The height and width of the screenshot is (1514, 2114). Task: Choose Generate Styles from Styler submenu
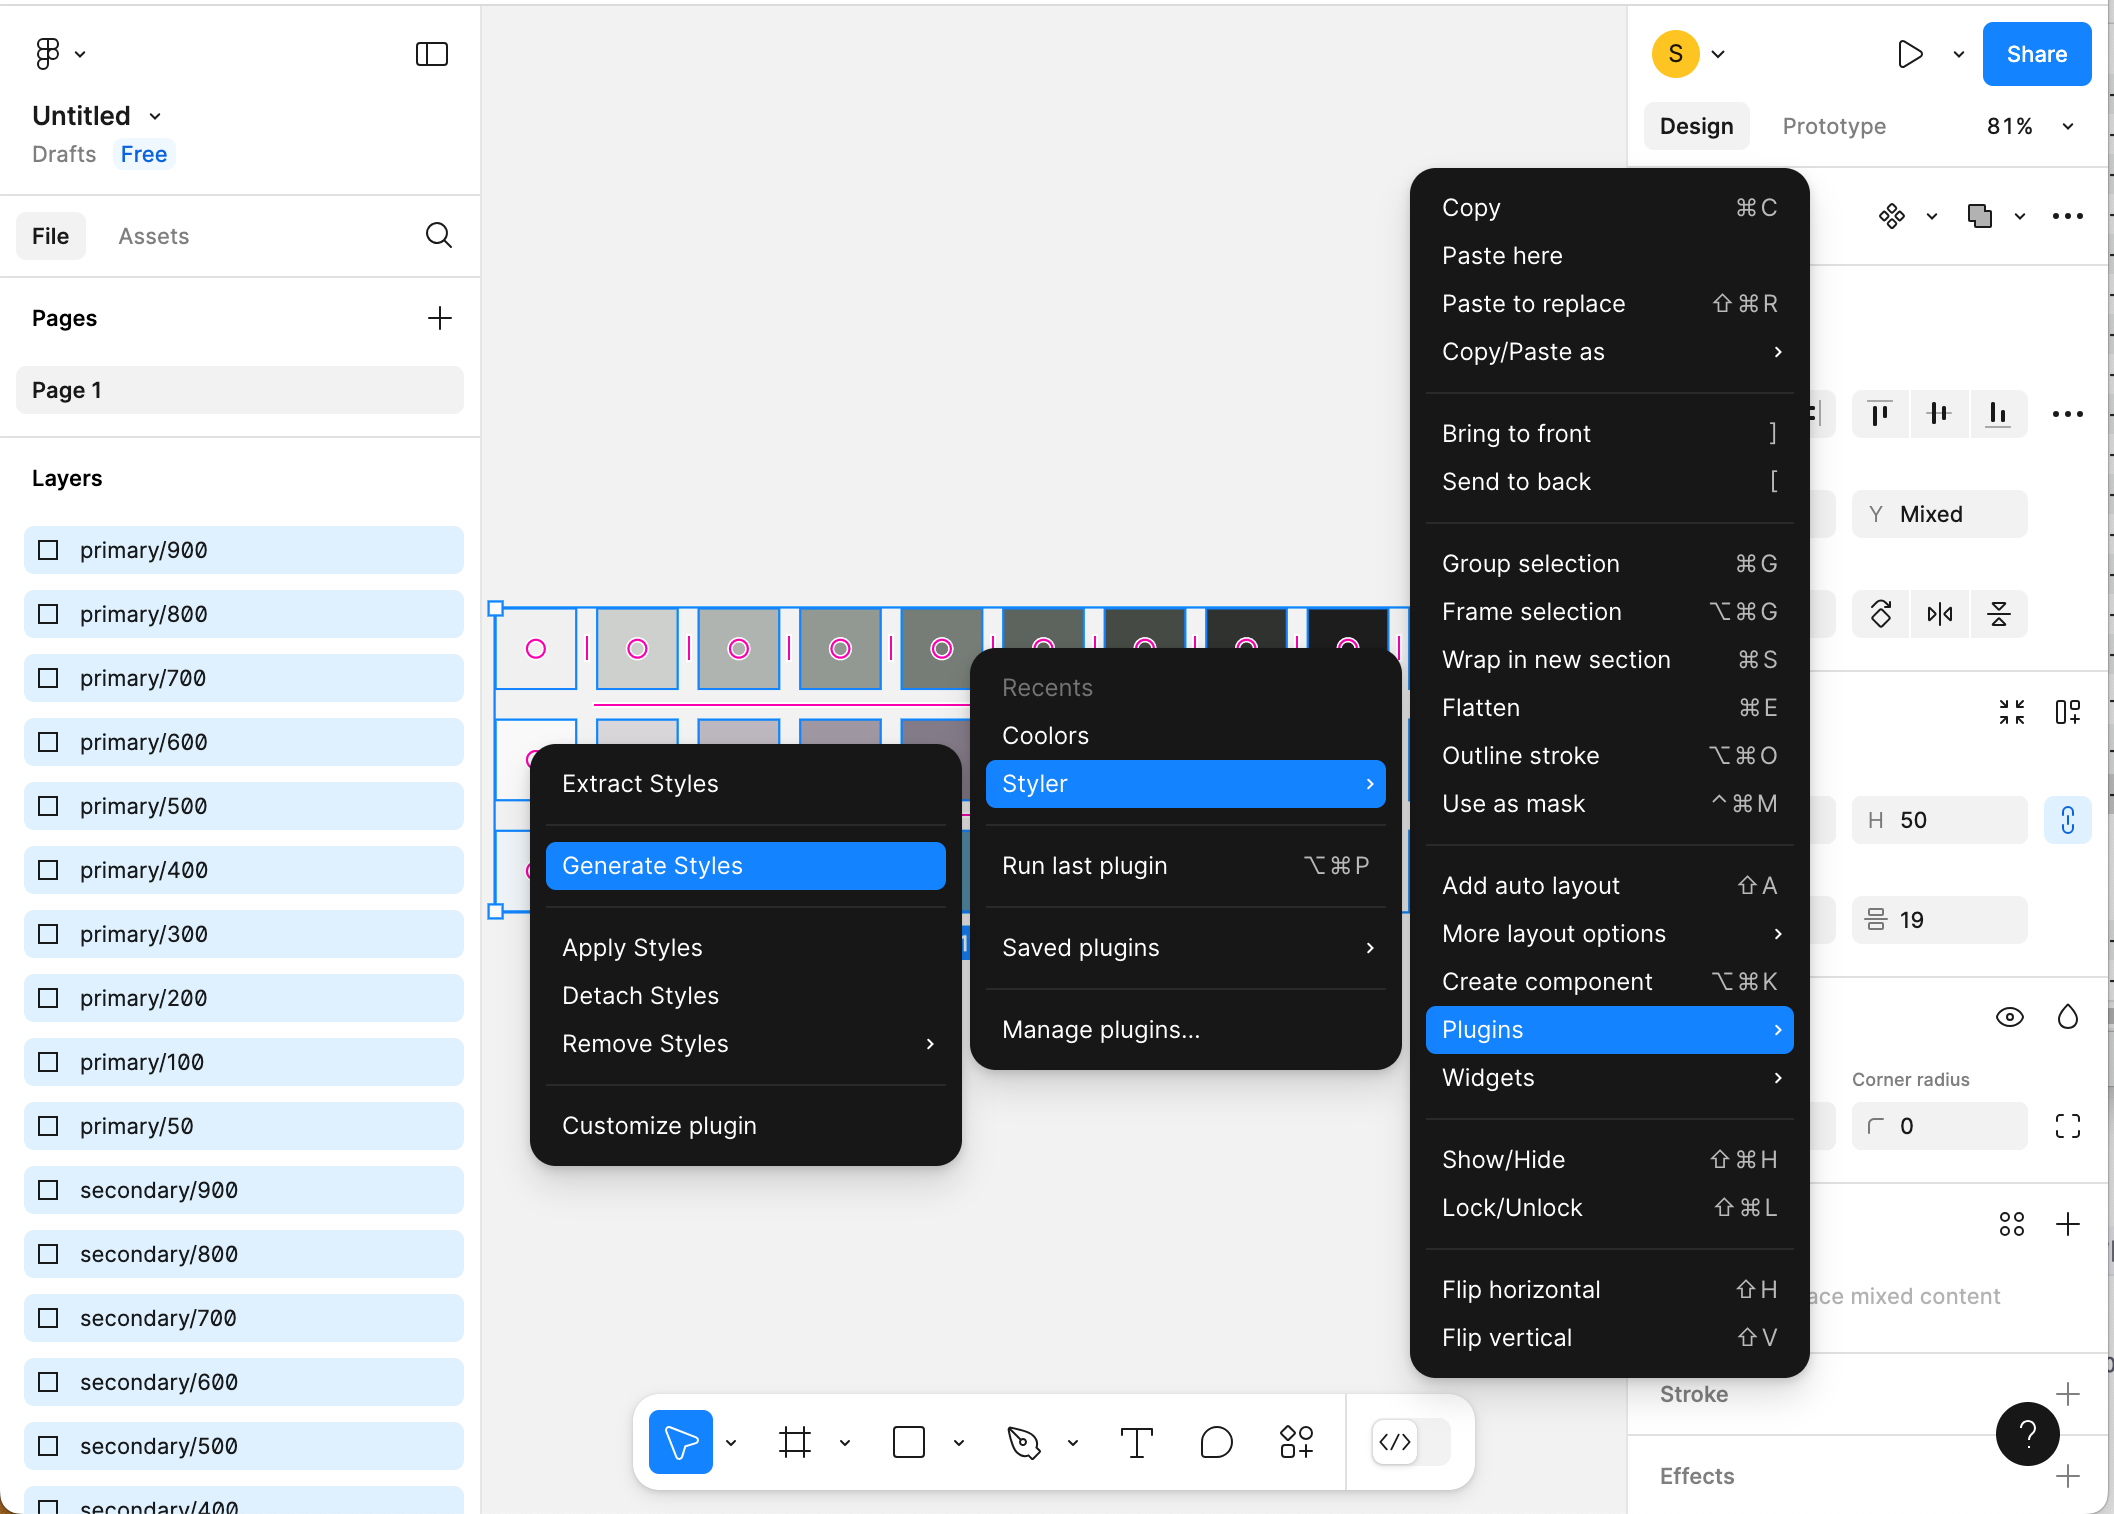(745, 866)
